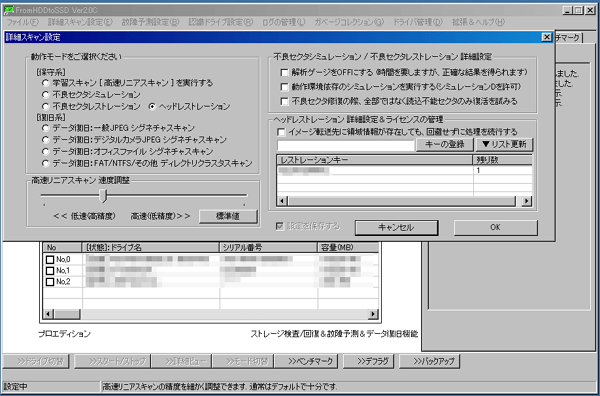Click >>バックアップ button
The height and width of the screenshot is (396, 600).
point(429,361)
